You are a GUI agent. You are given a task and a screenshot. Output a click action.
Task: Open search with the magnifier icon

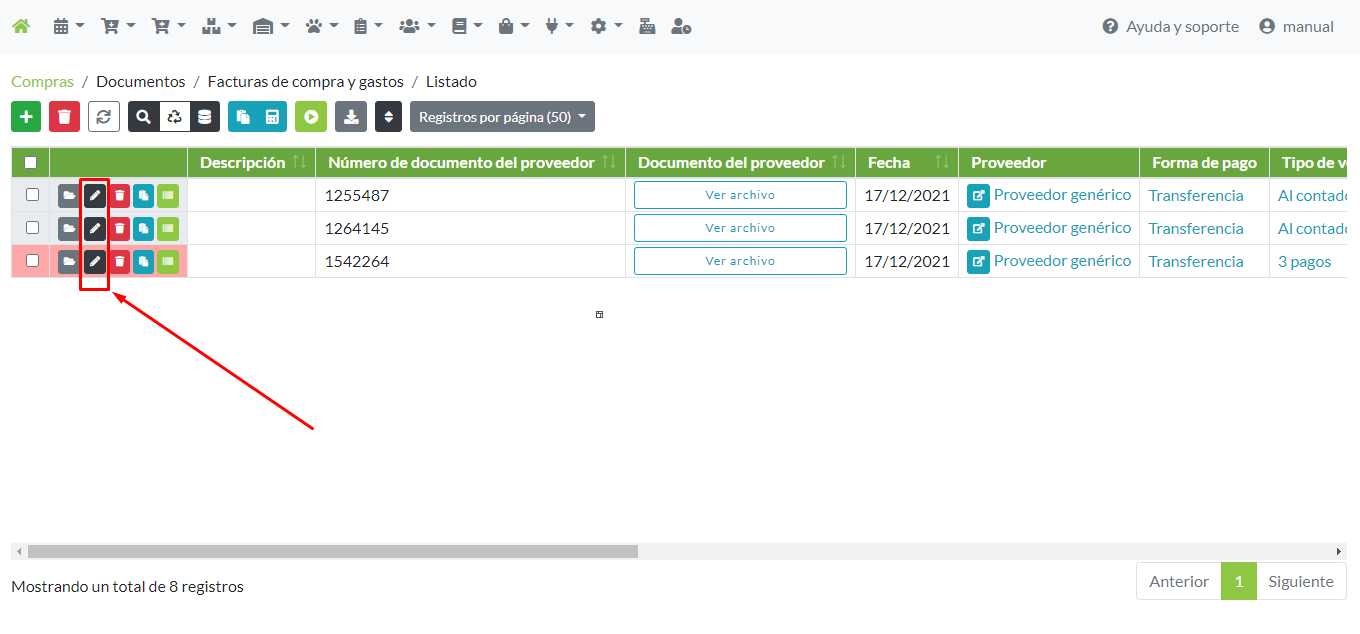tap(144, 117)
